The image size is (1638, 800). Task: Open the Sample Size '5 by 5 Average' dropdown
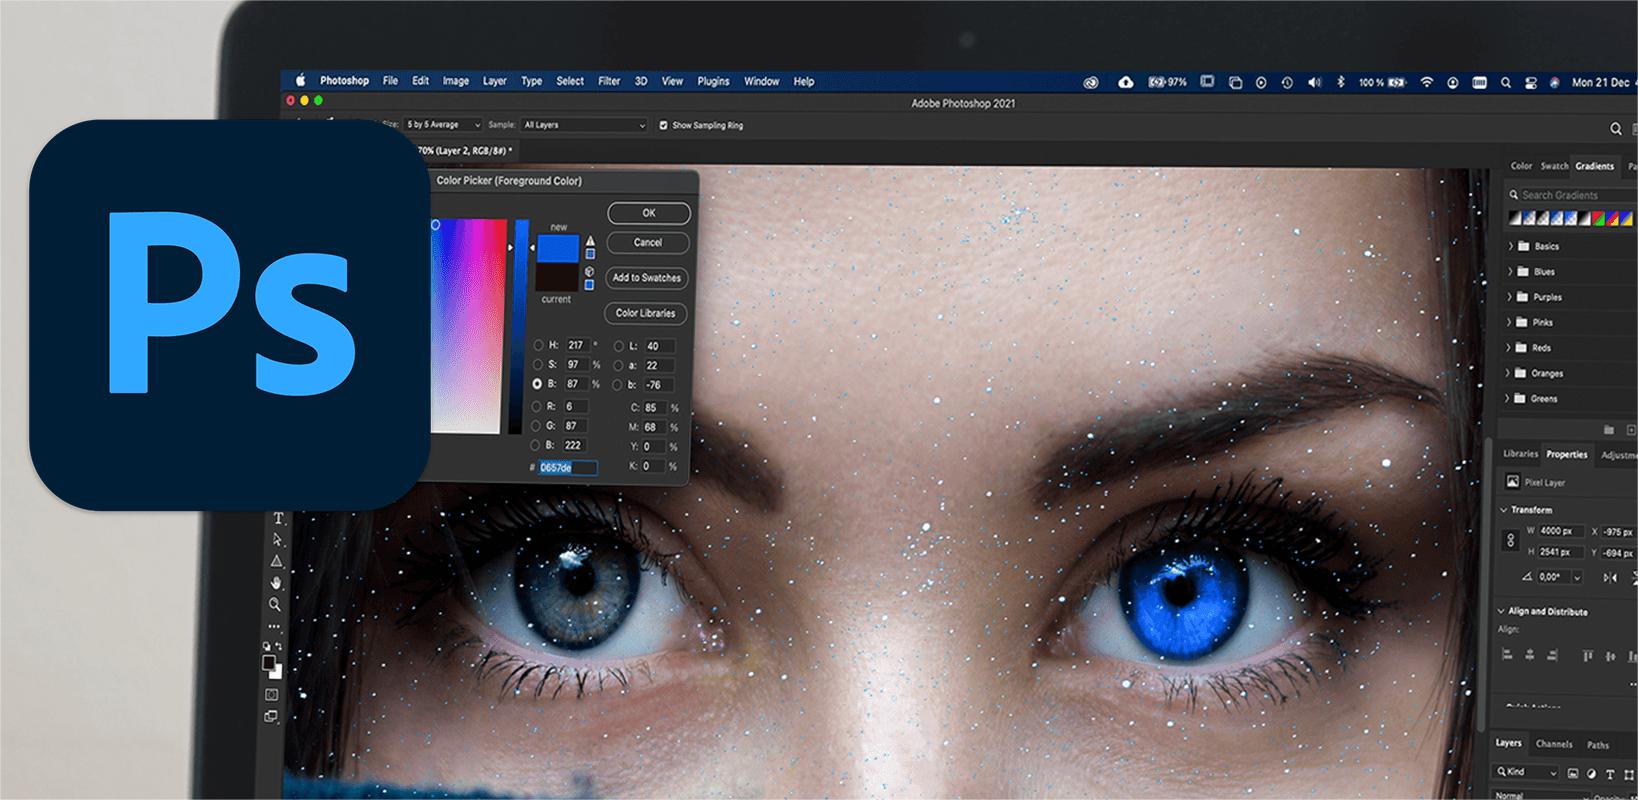(443, 125)
